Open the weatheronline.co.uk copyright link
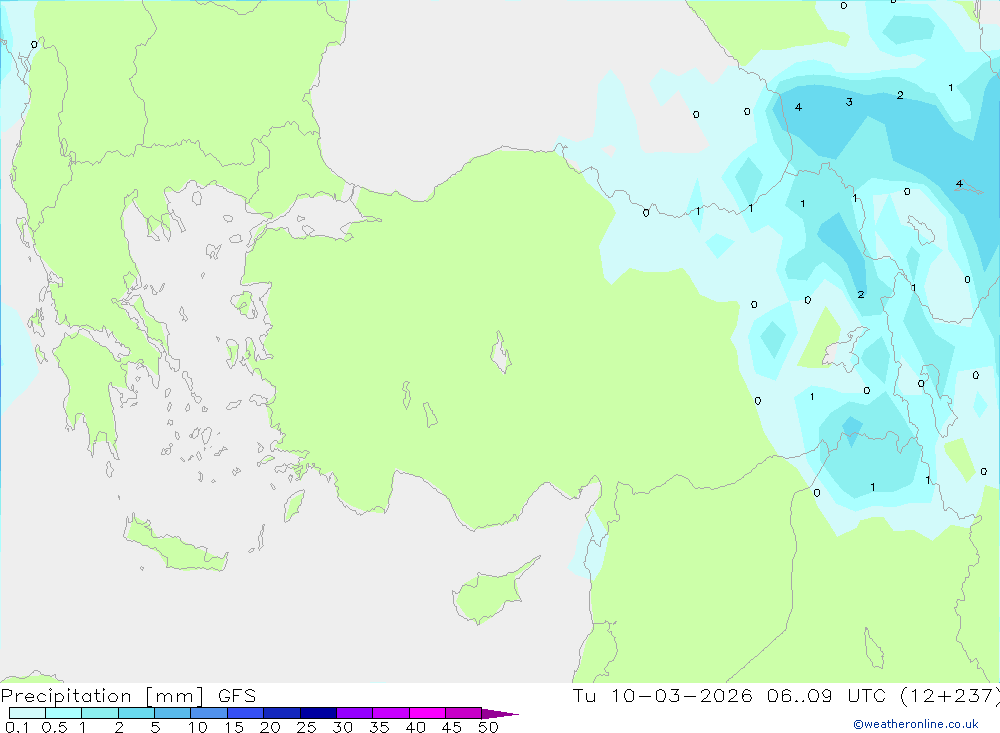The image size is (1000, 733). [x=916, y=724]
